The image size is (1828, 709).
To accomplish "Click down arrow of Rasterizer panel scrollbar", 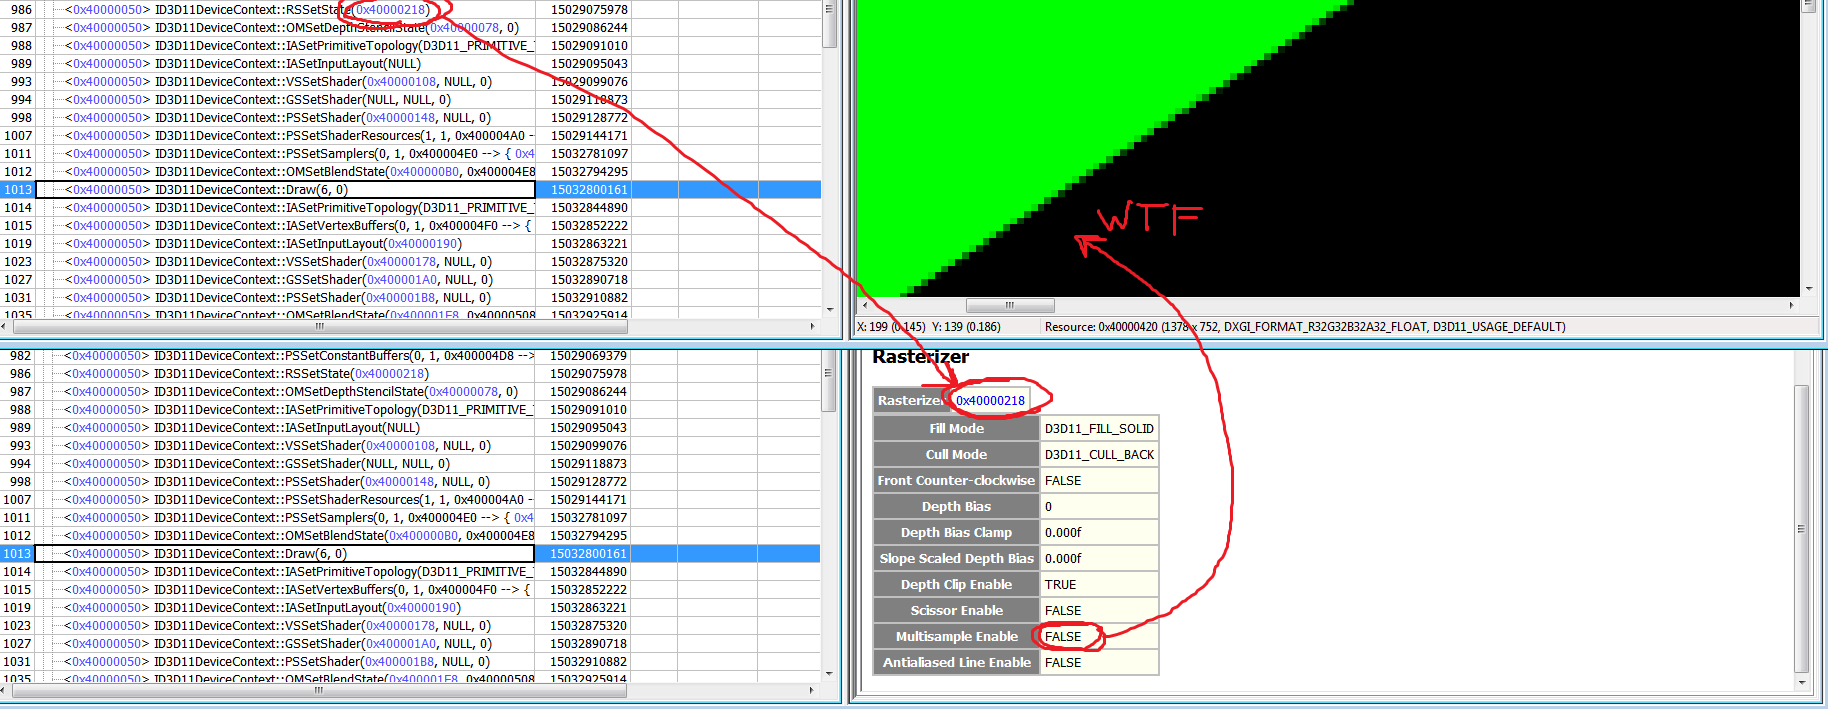I will [x=1802, y=683].
